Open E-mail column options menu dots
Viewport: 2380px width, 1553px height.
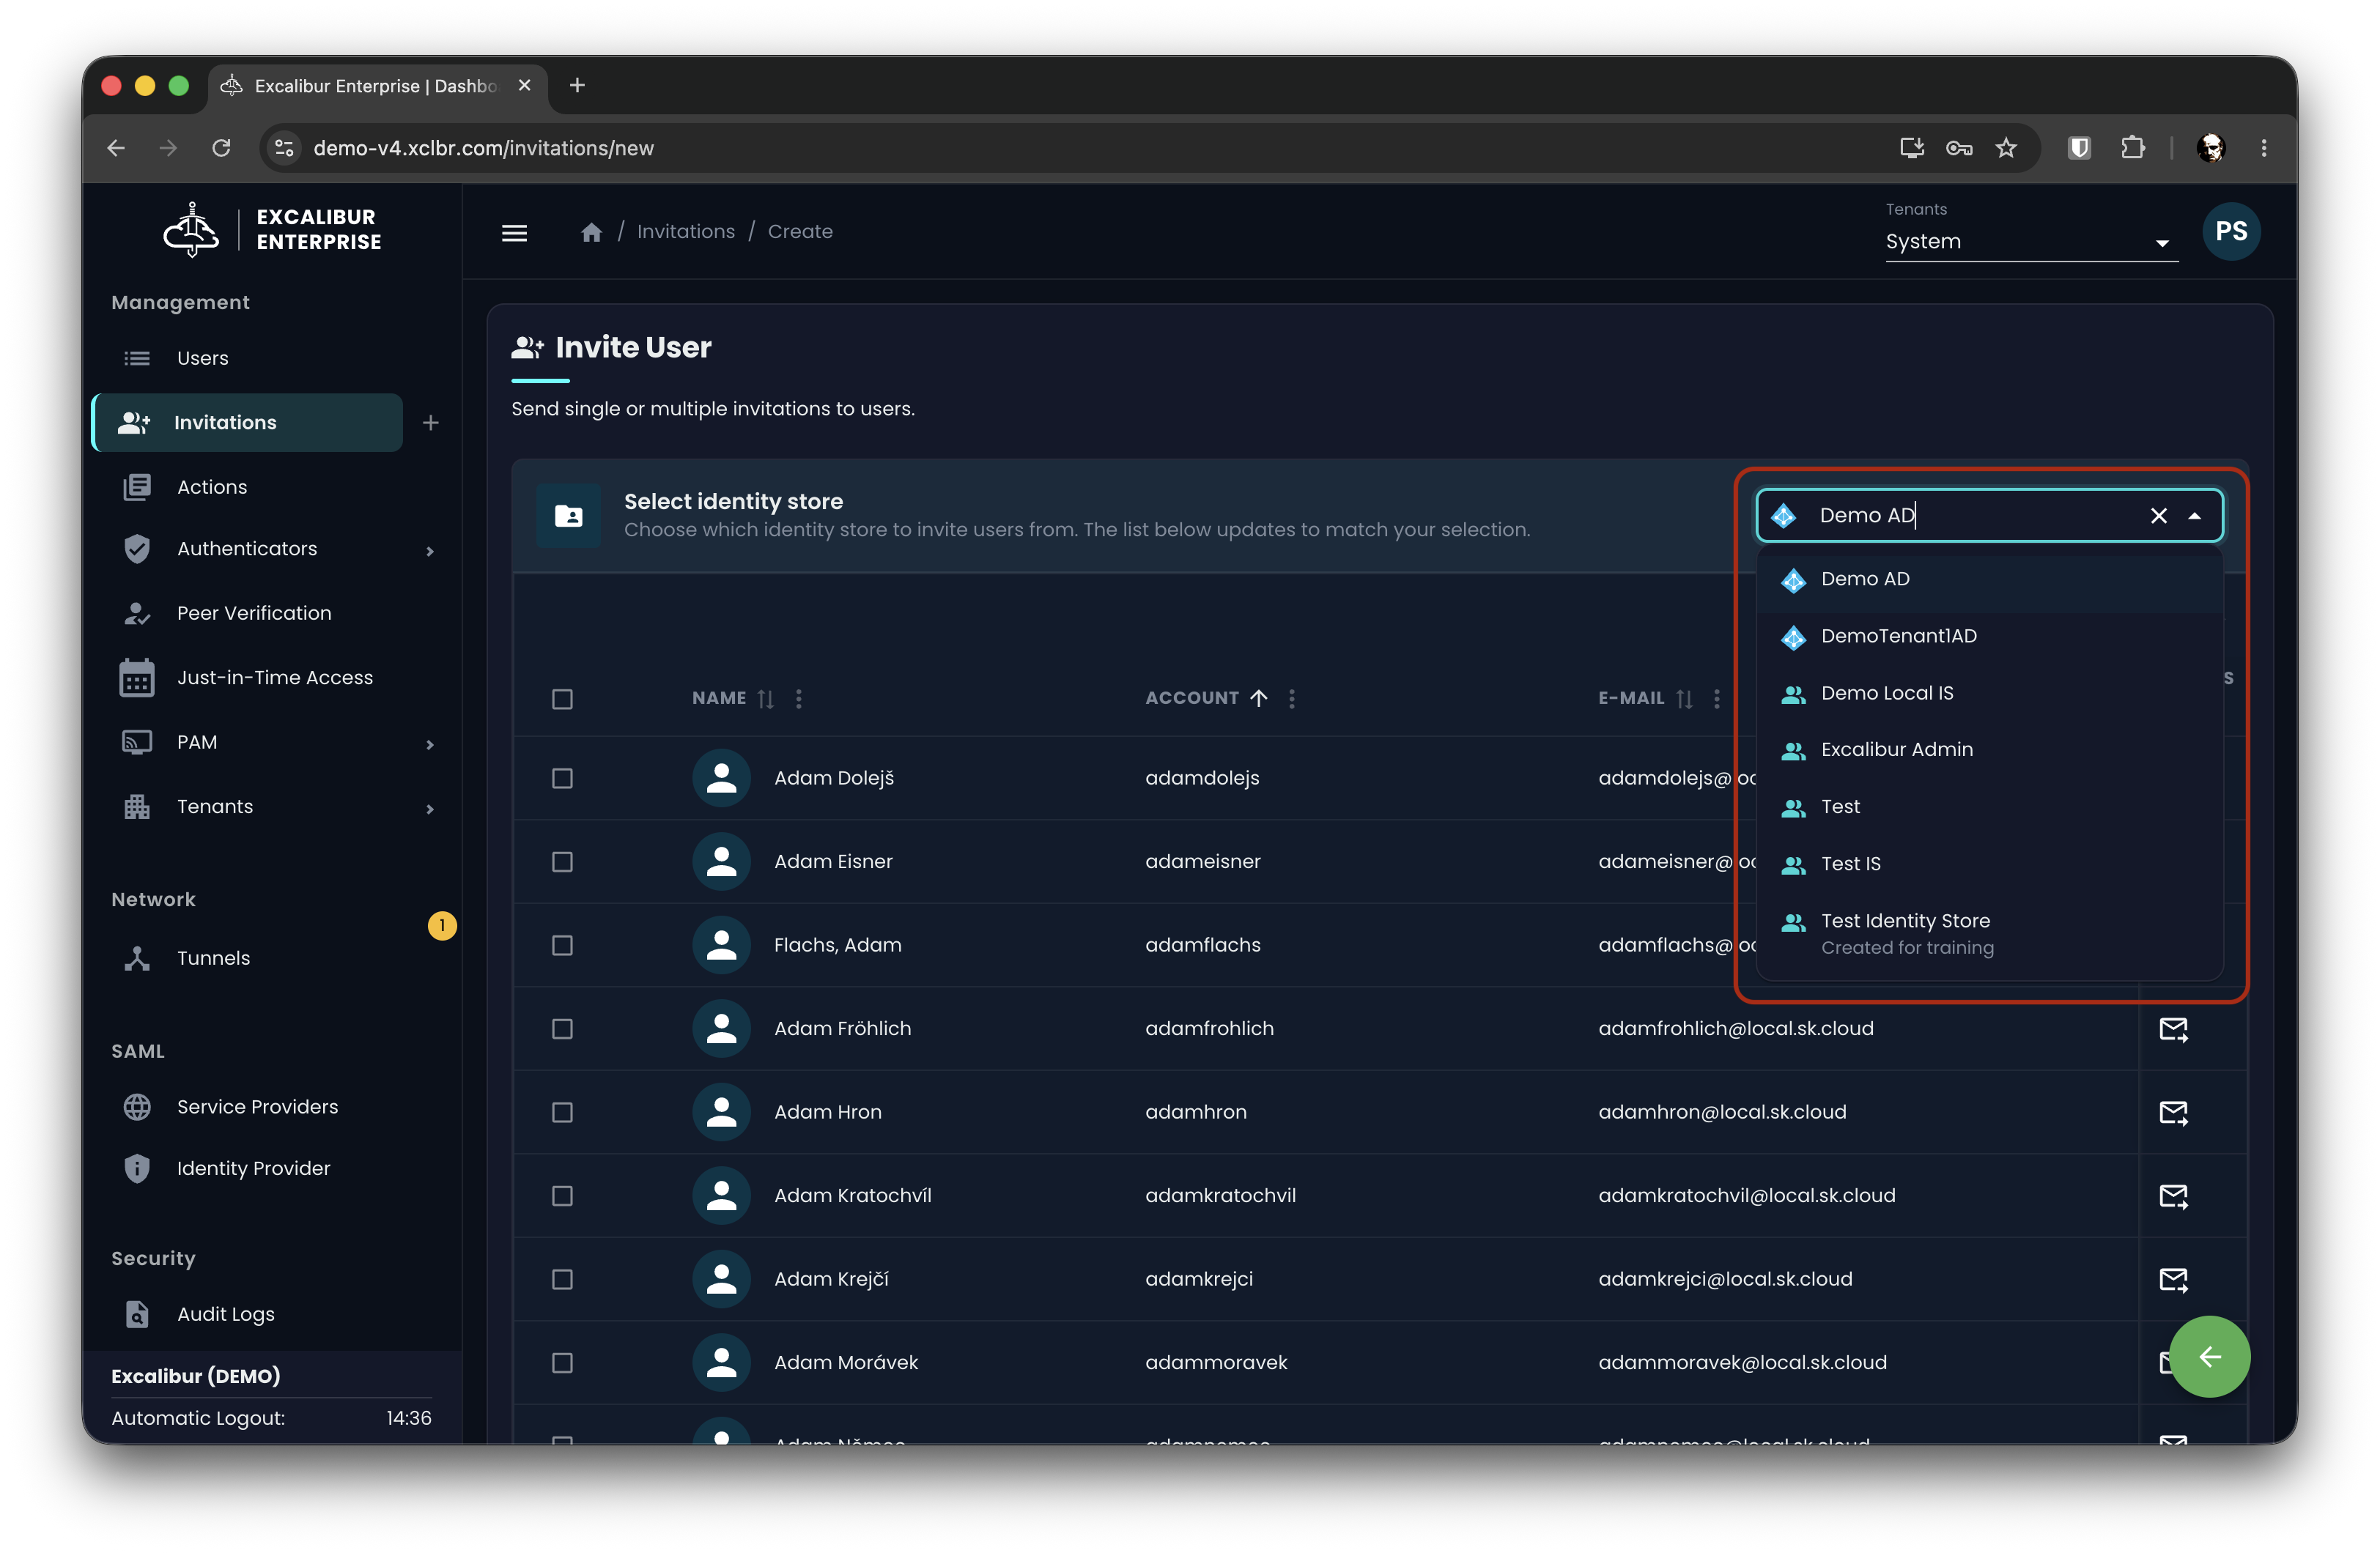tap(1716, 699)
